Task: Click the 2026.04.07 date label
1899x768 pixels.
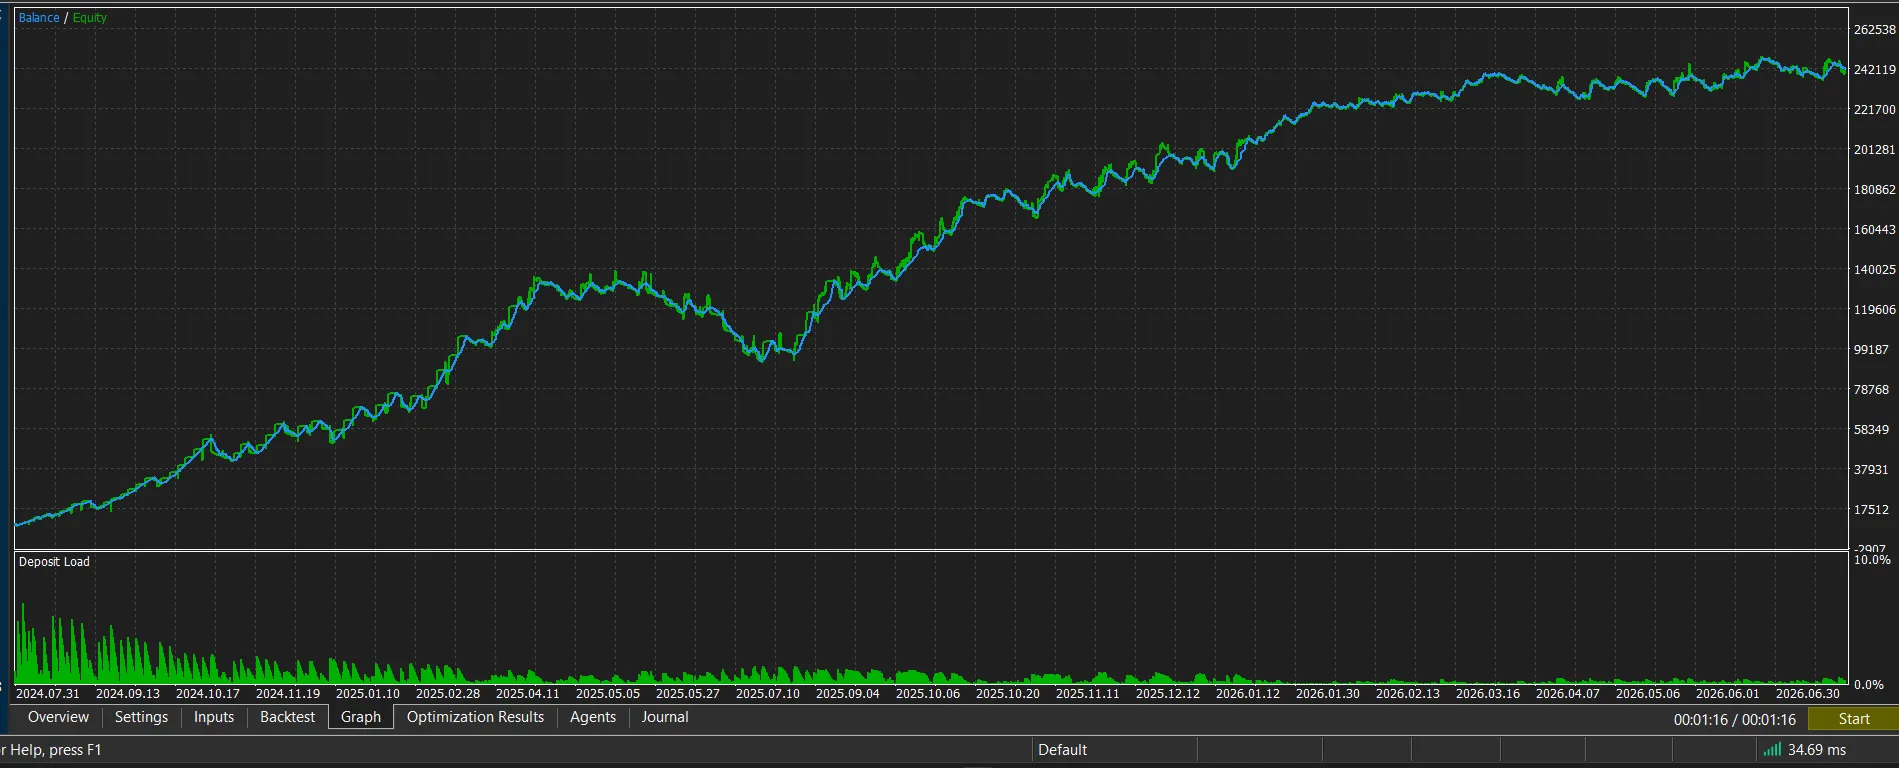Action: tap(1568, 693)
